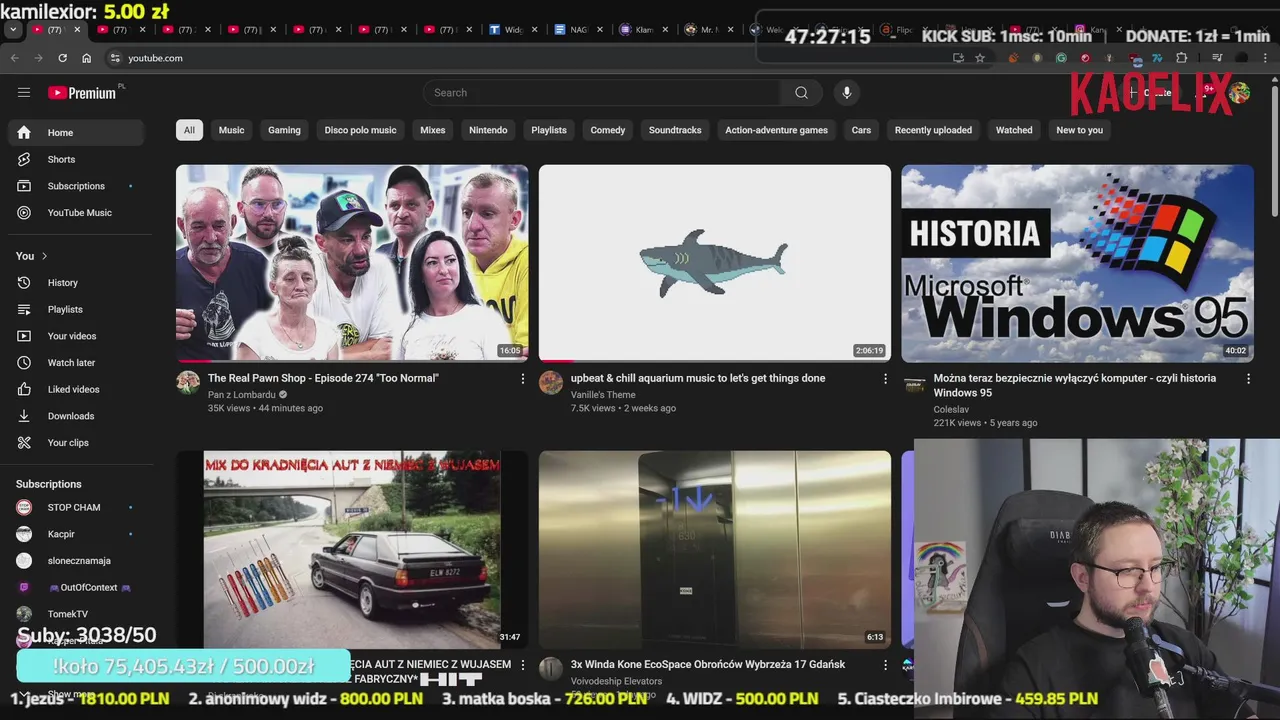View site information icon in address bar

115,58
